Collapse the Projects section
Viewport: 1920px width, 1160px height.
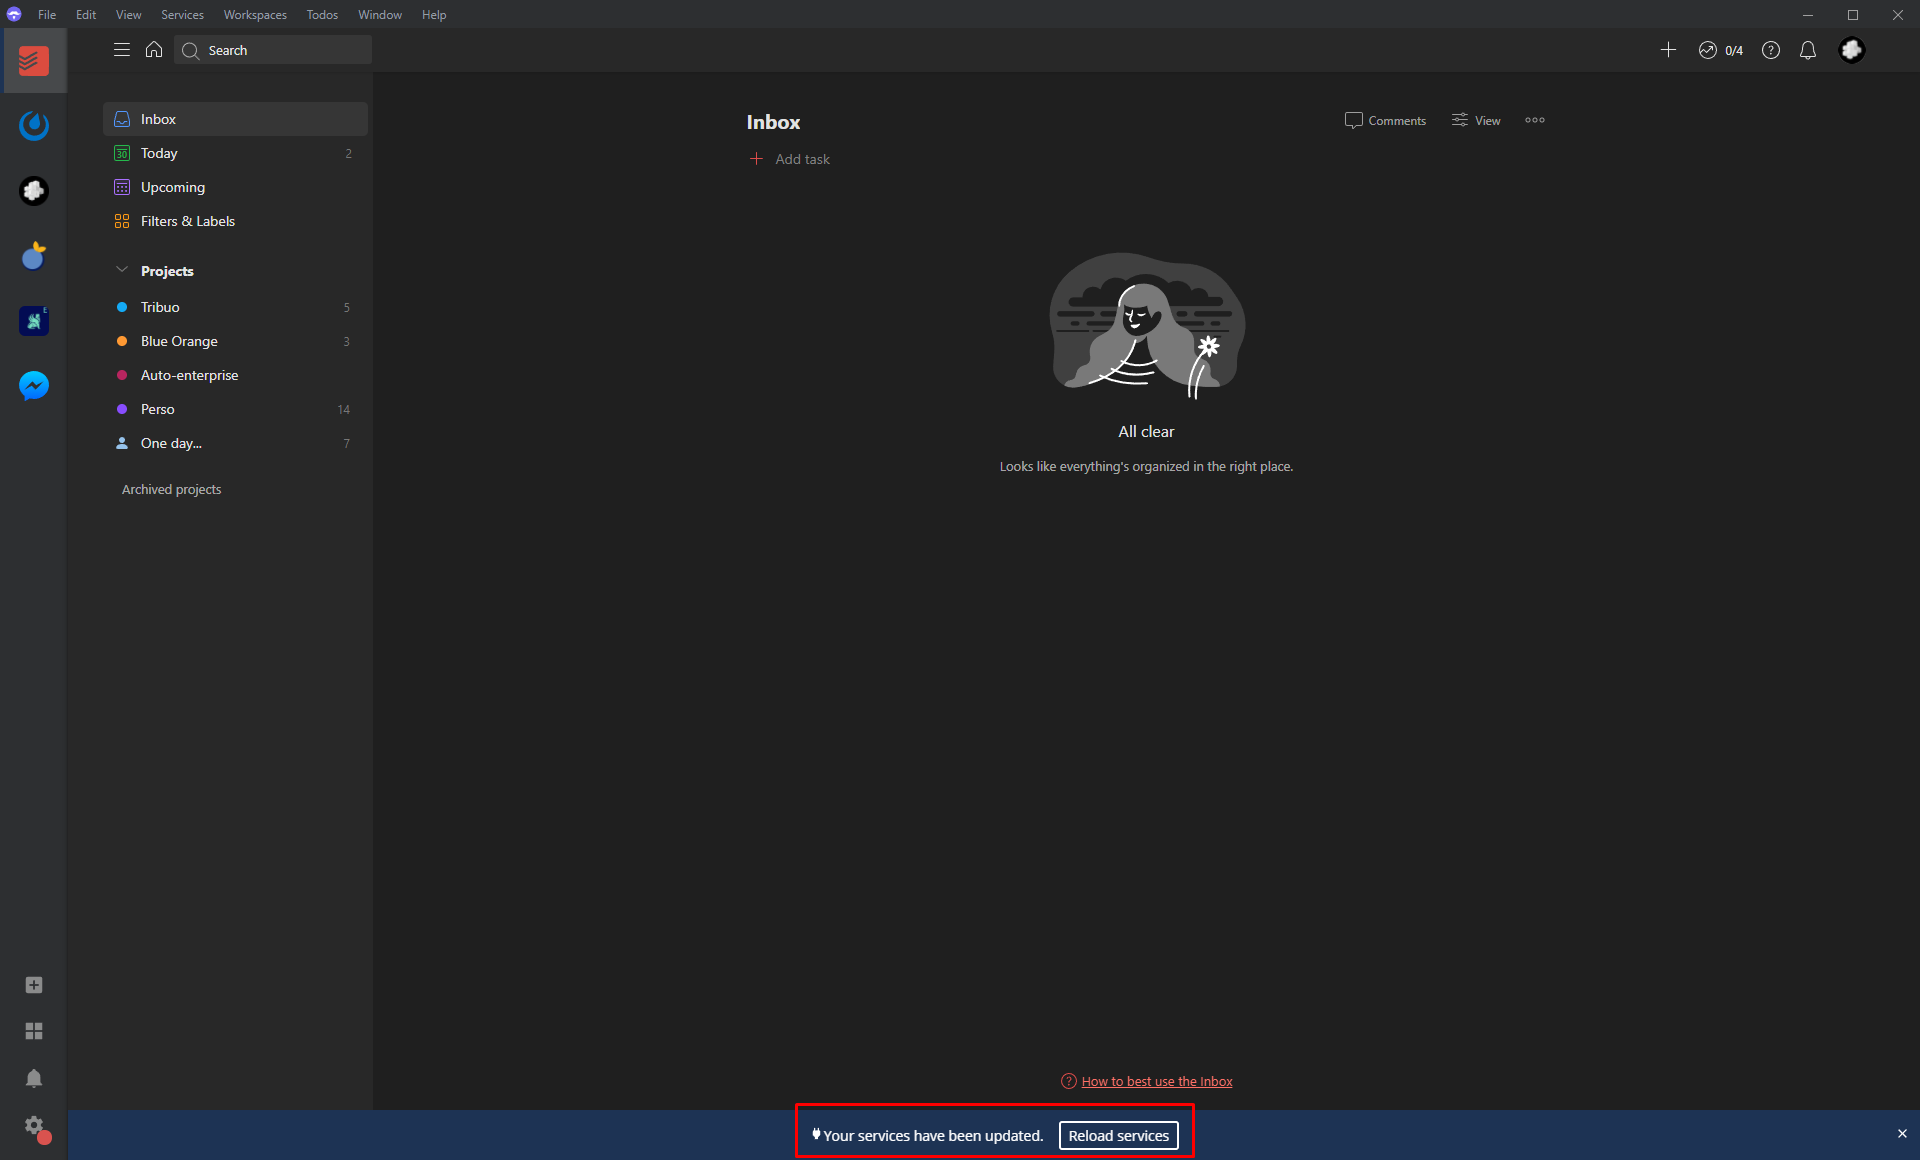[x=121, y=270]
